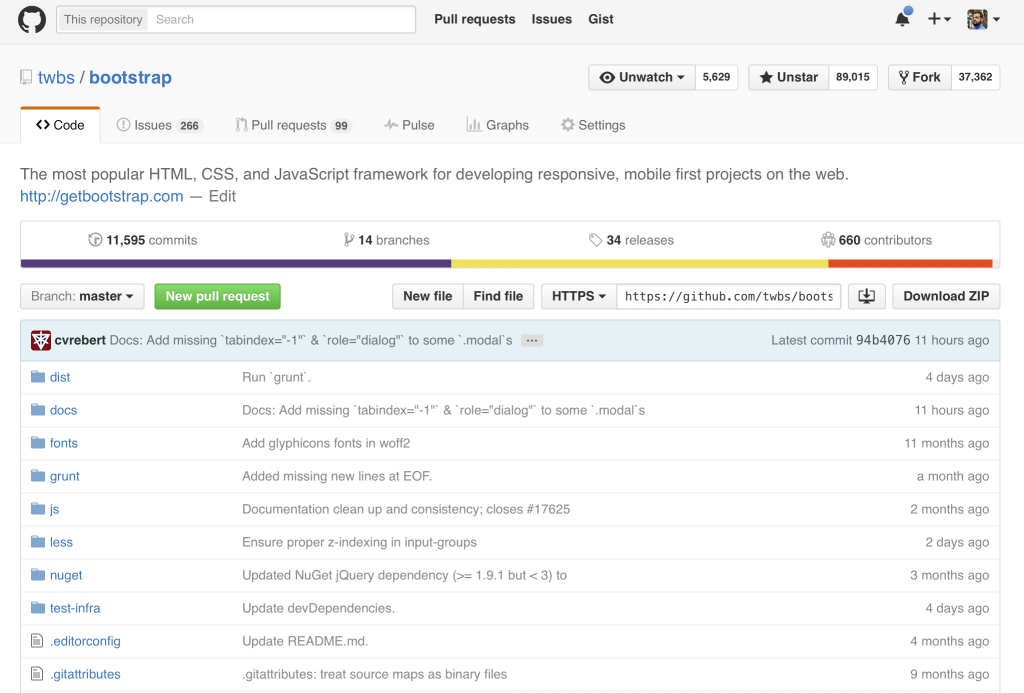Open the Branch: master dropdown
The height and width of the screenshot is (693, 1024).
(82, 296)
